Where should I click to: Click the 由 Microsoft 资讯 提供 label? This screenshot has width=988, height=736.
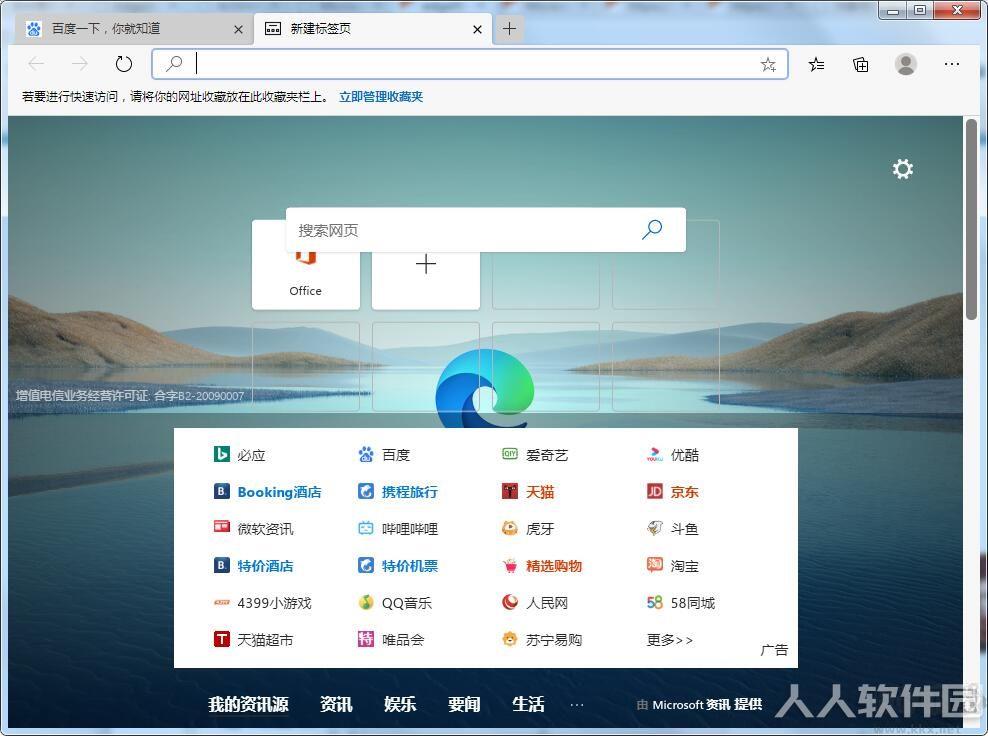click(x=699, y=704)
